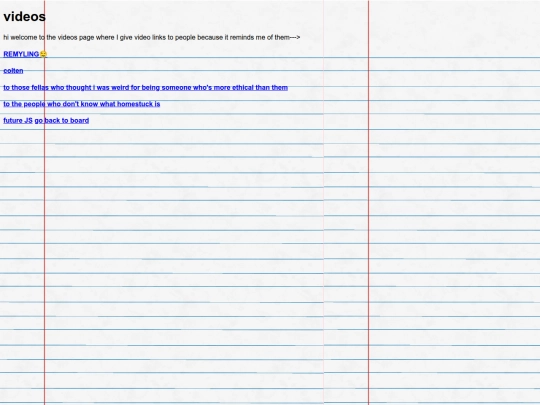Go back to board link
This screenshot has height=405, width=540.
coord(62,121)
